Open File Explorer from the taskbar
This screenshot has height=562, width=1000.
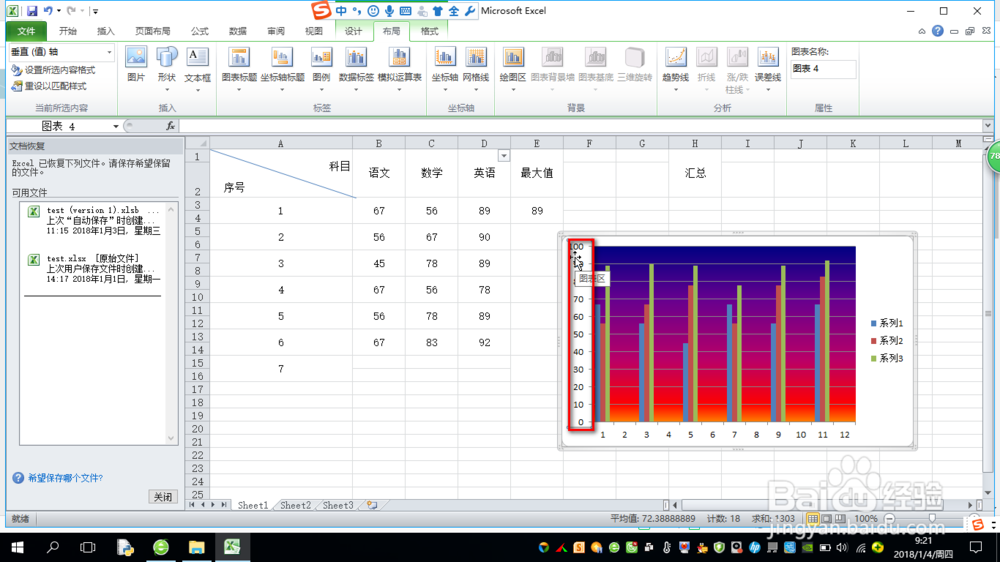(x=196, y=547)
